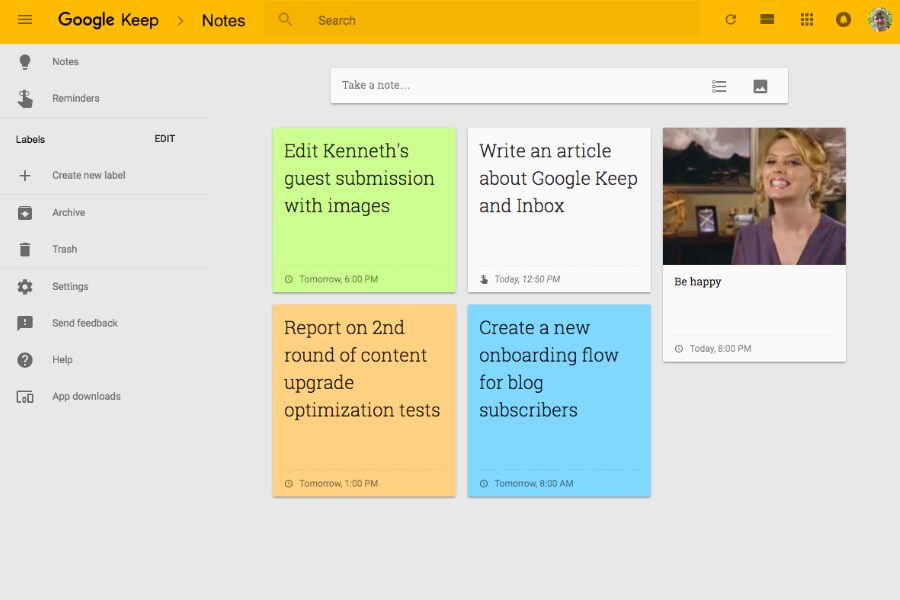Open Settings from the sidebar
900x600 pixels.
70,287
